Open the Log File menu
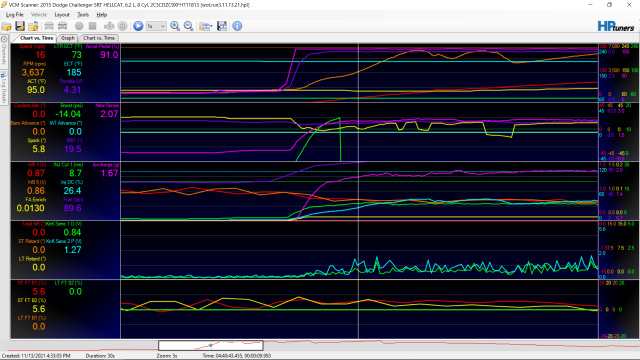 pyautogui.click(x=15, y=15)
